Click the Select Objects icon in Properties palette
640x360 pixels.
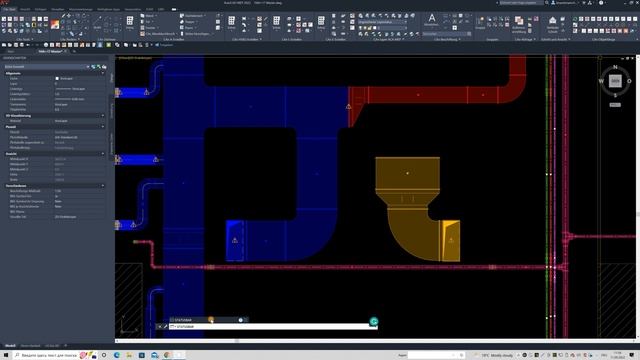pos(99,67)
